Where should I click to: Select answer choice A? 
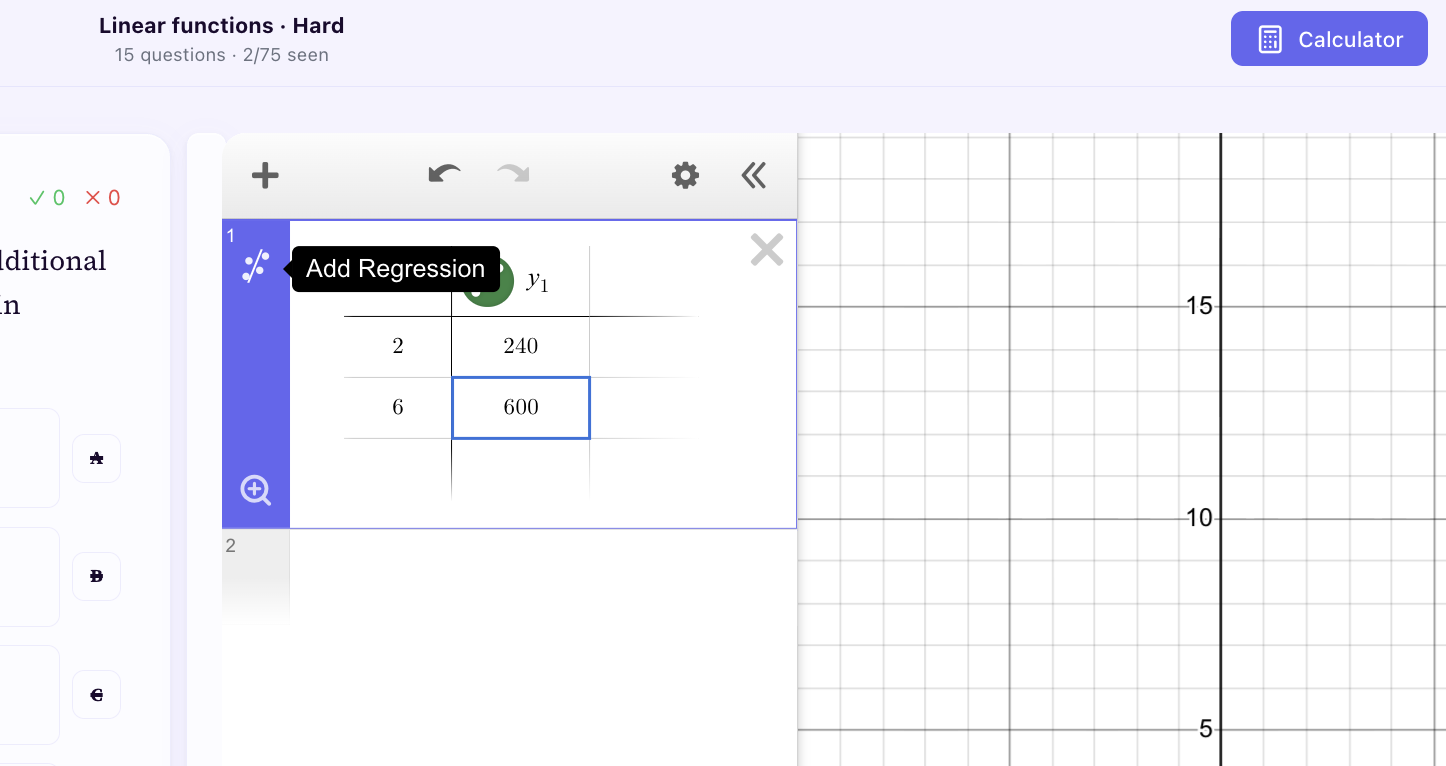96,458
